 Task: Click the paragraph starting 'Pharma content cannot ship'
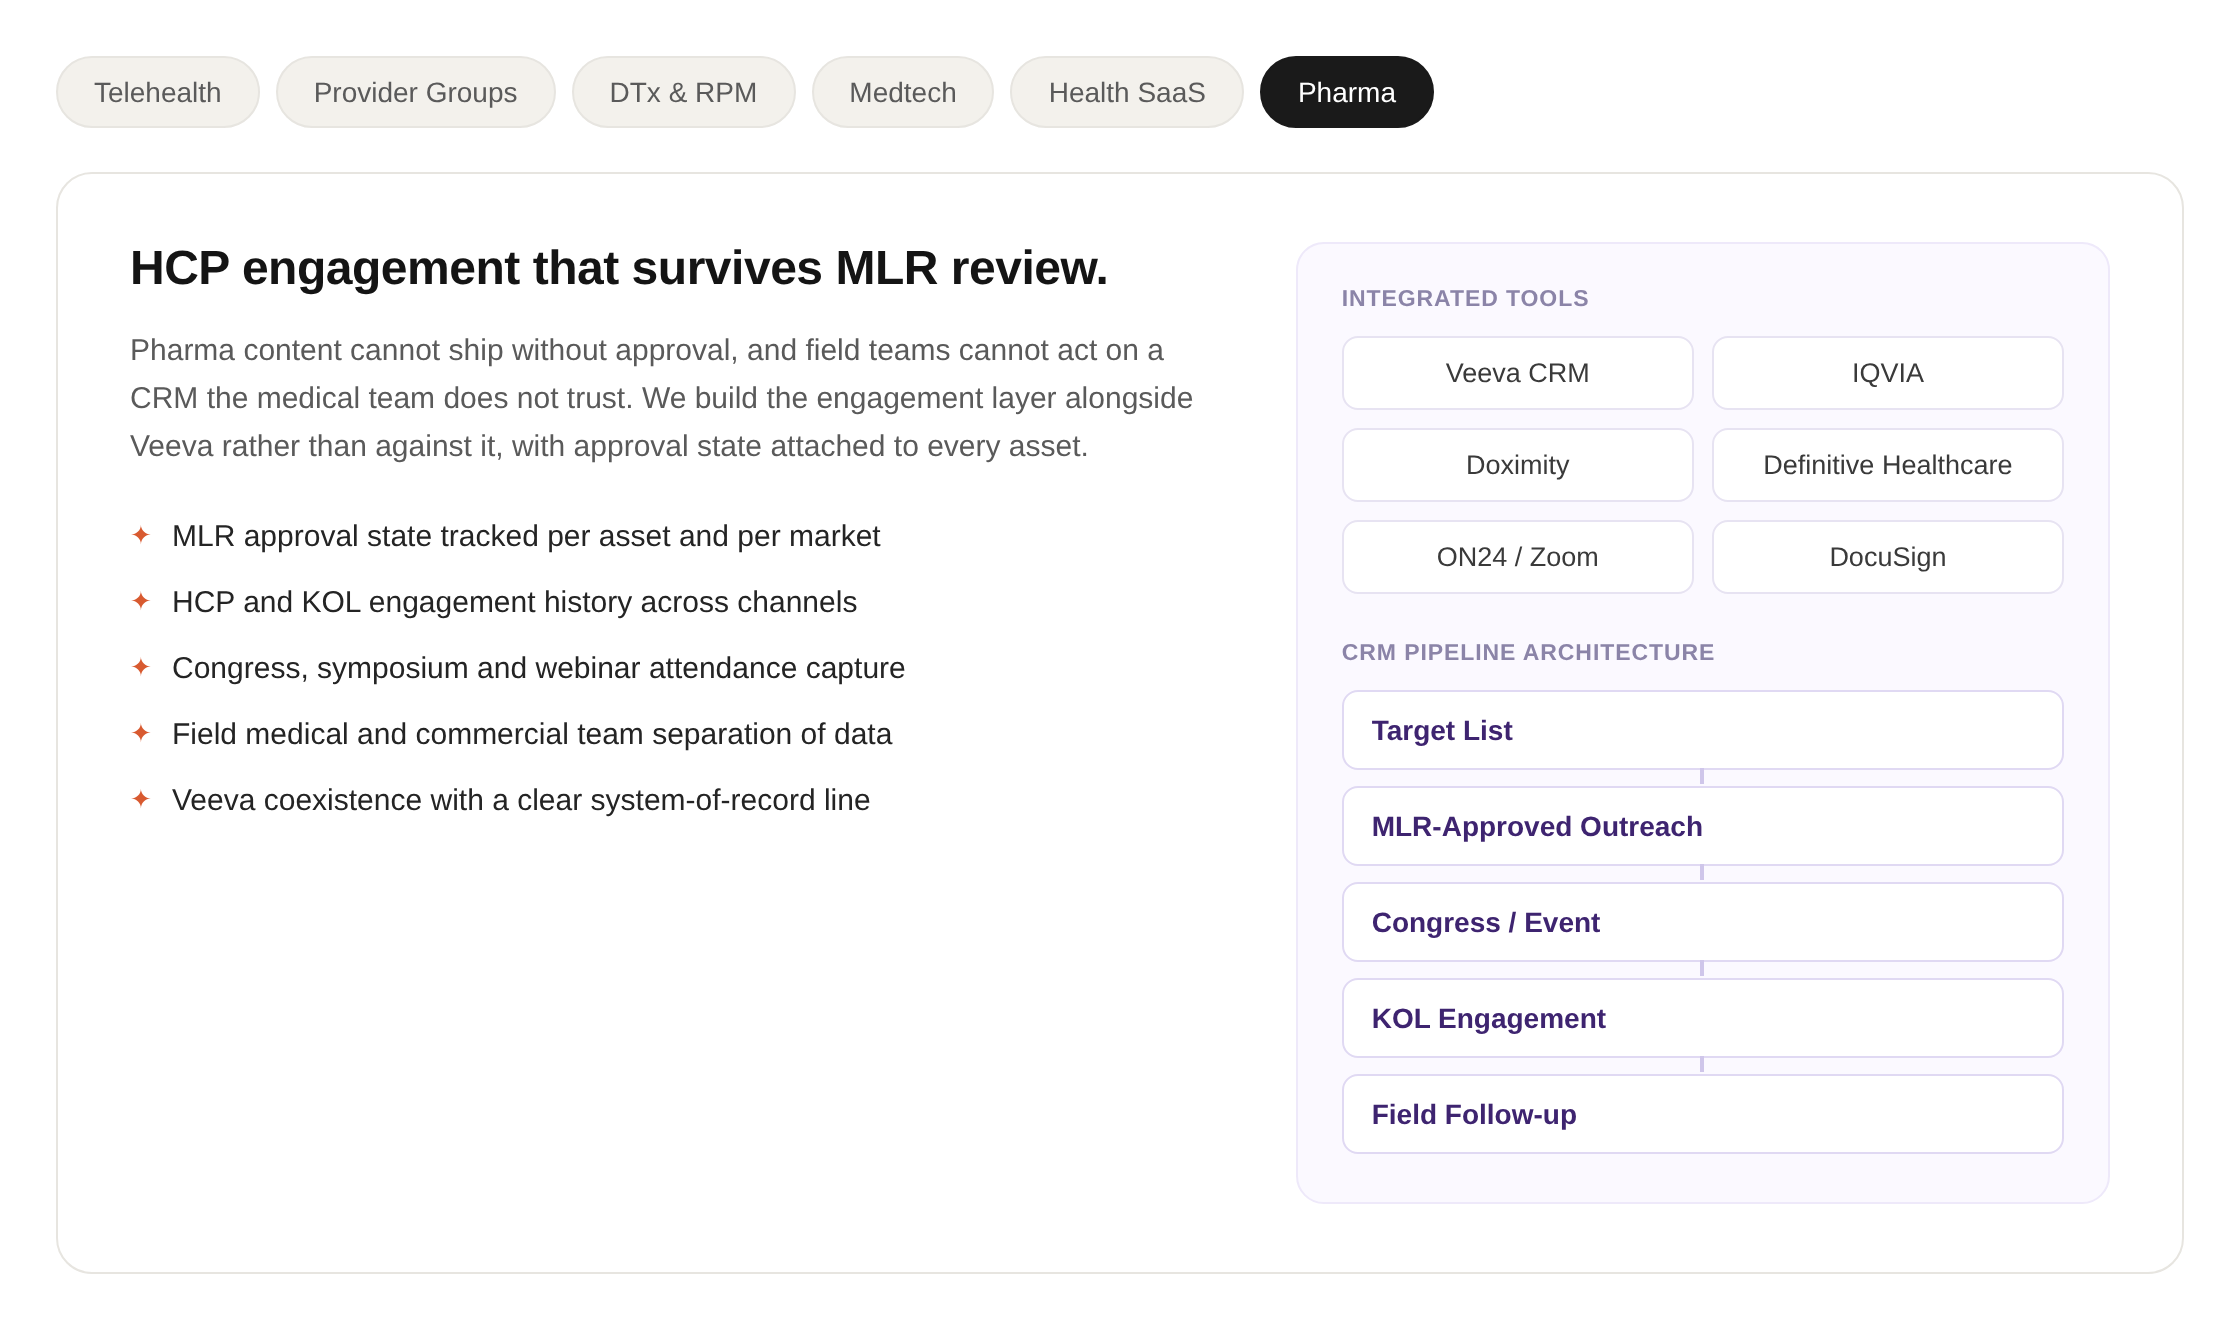point(662,398)
